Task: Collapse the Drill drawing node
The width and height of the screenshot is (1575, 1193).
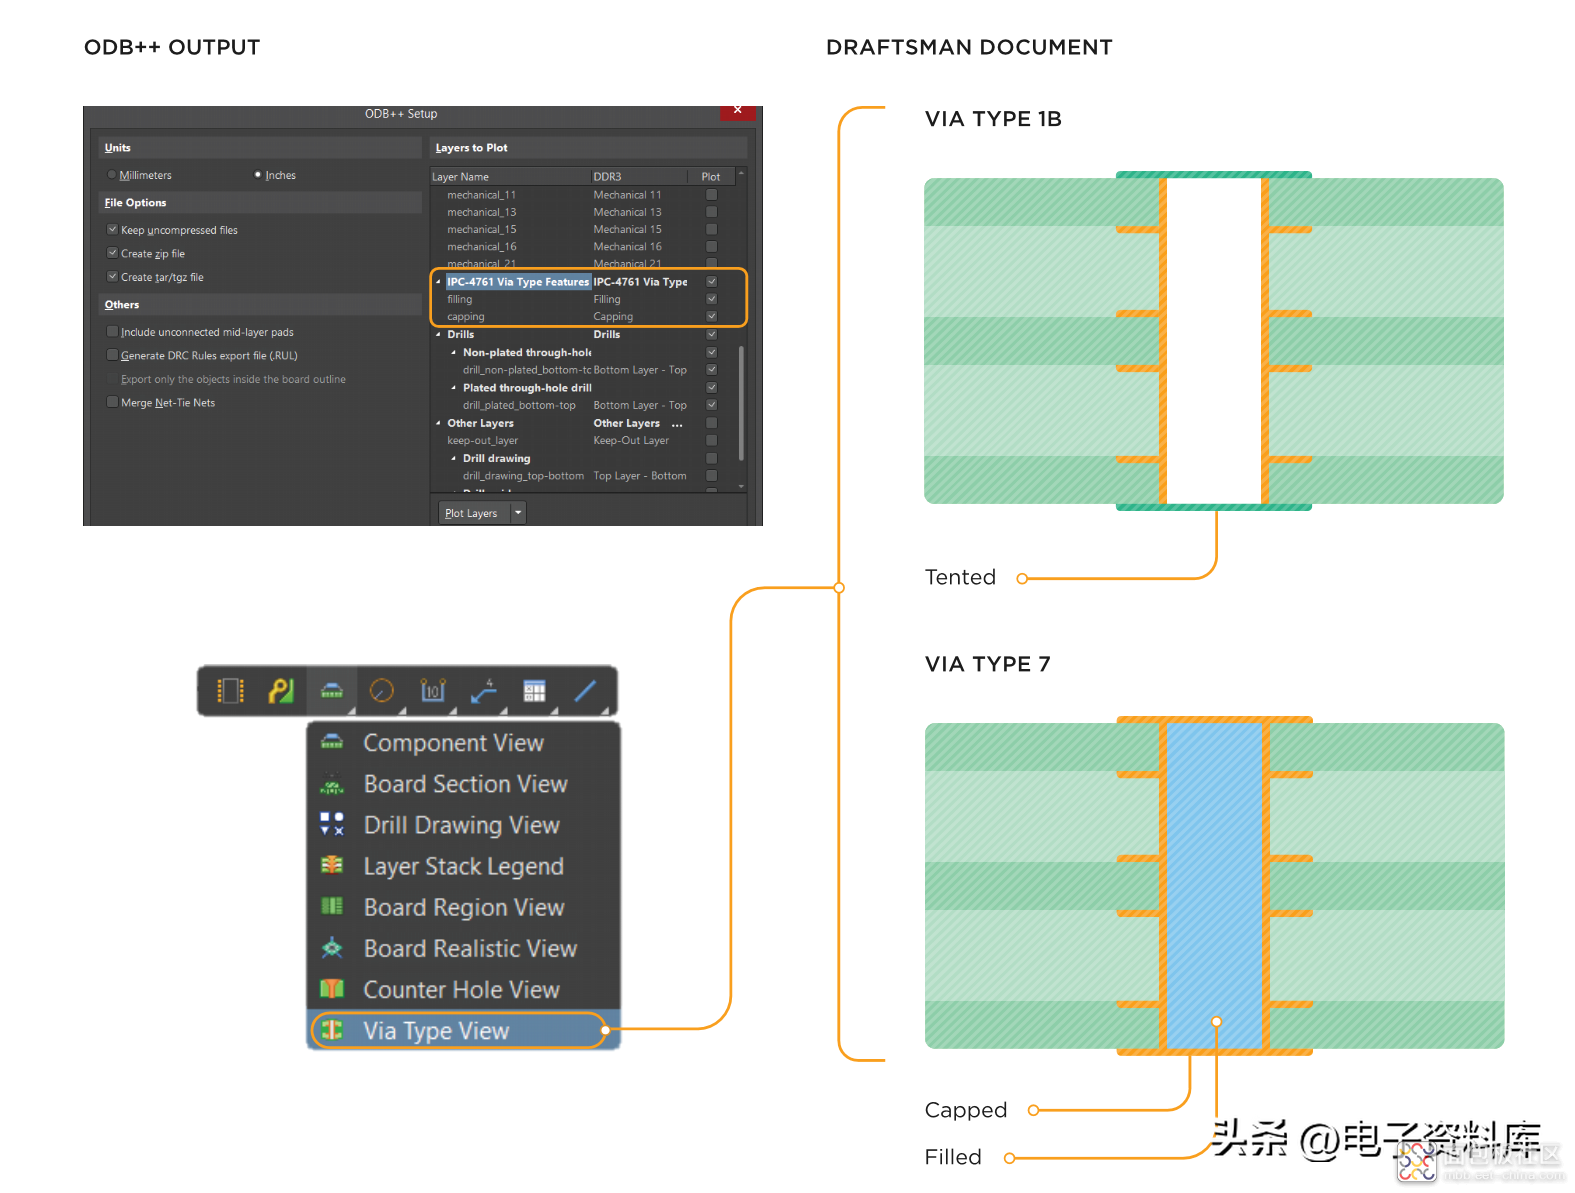Action: click(x=453, y=458)
